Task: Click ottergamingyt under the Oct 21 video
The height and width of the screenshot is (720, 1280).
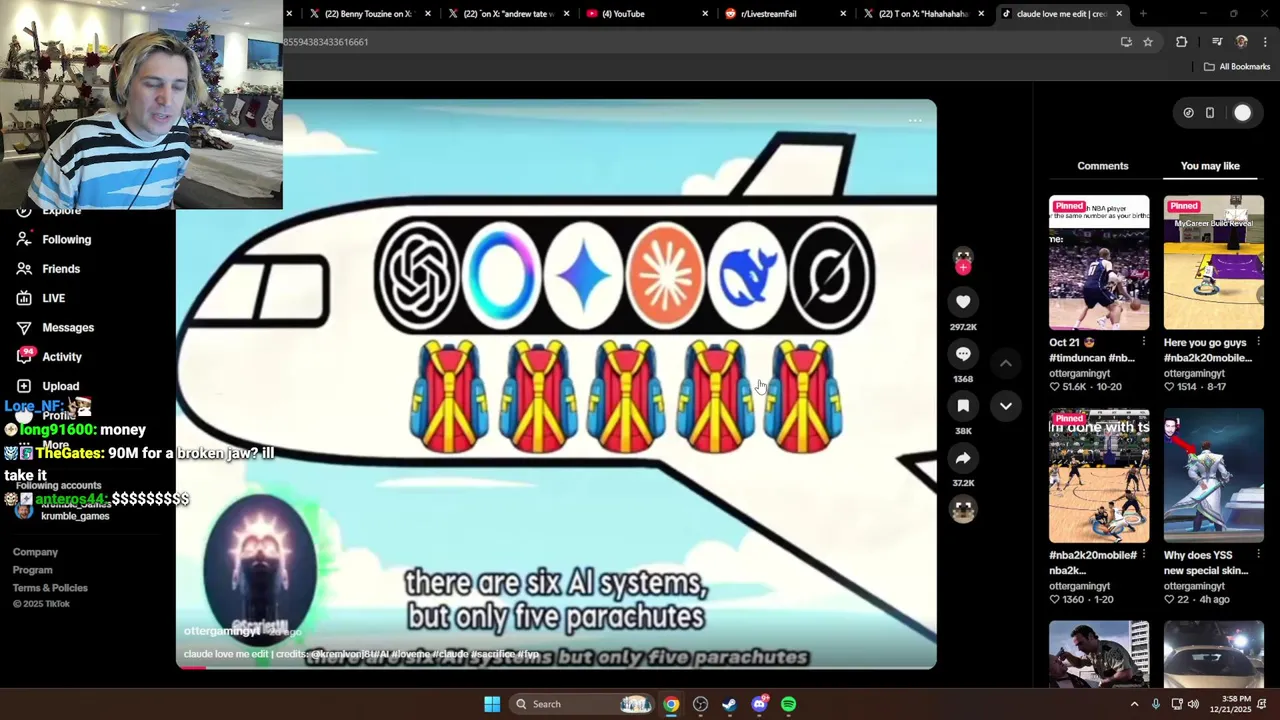Action: [1079, 374]
